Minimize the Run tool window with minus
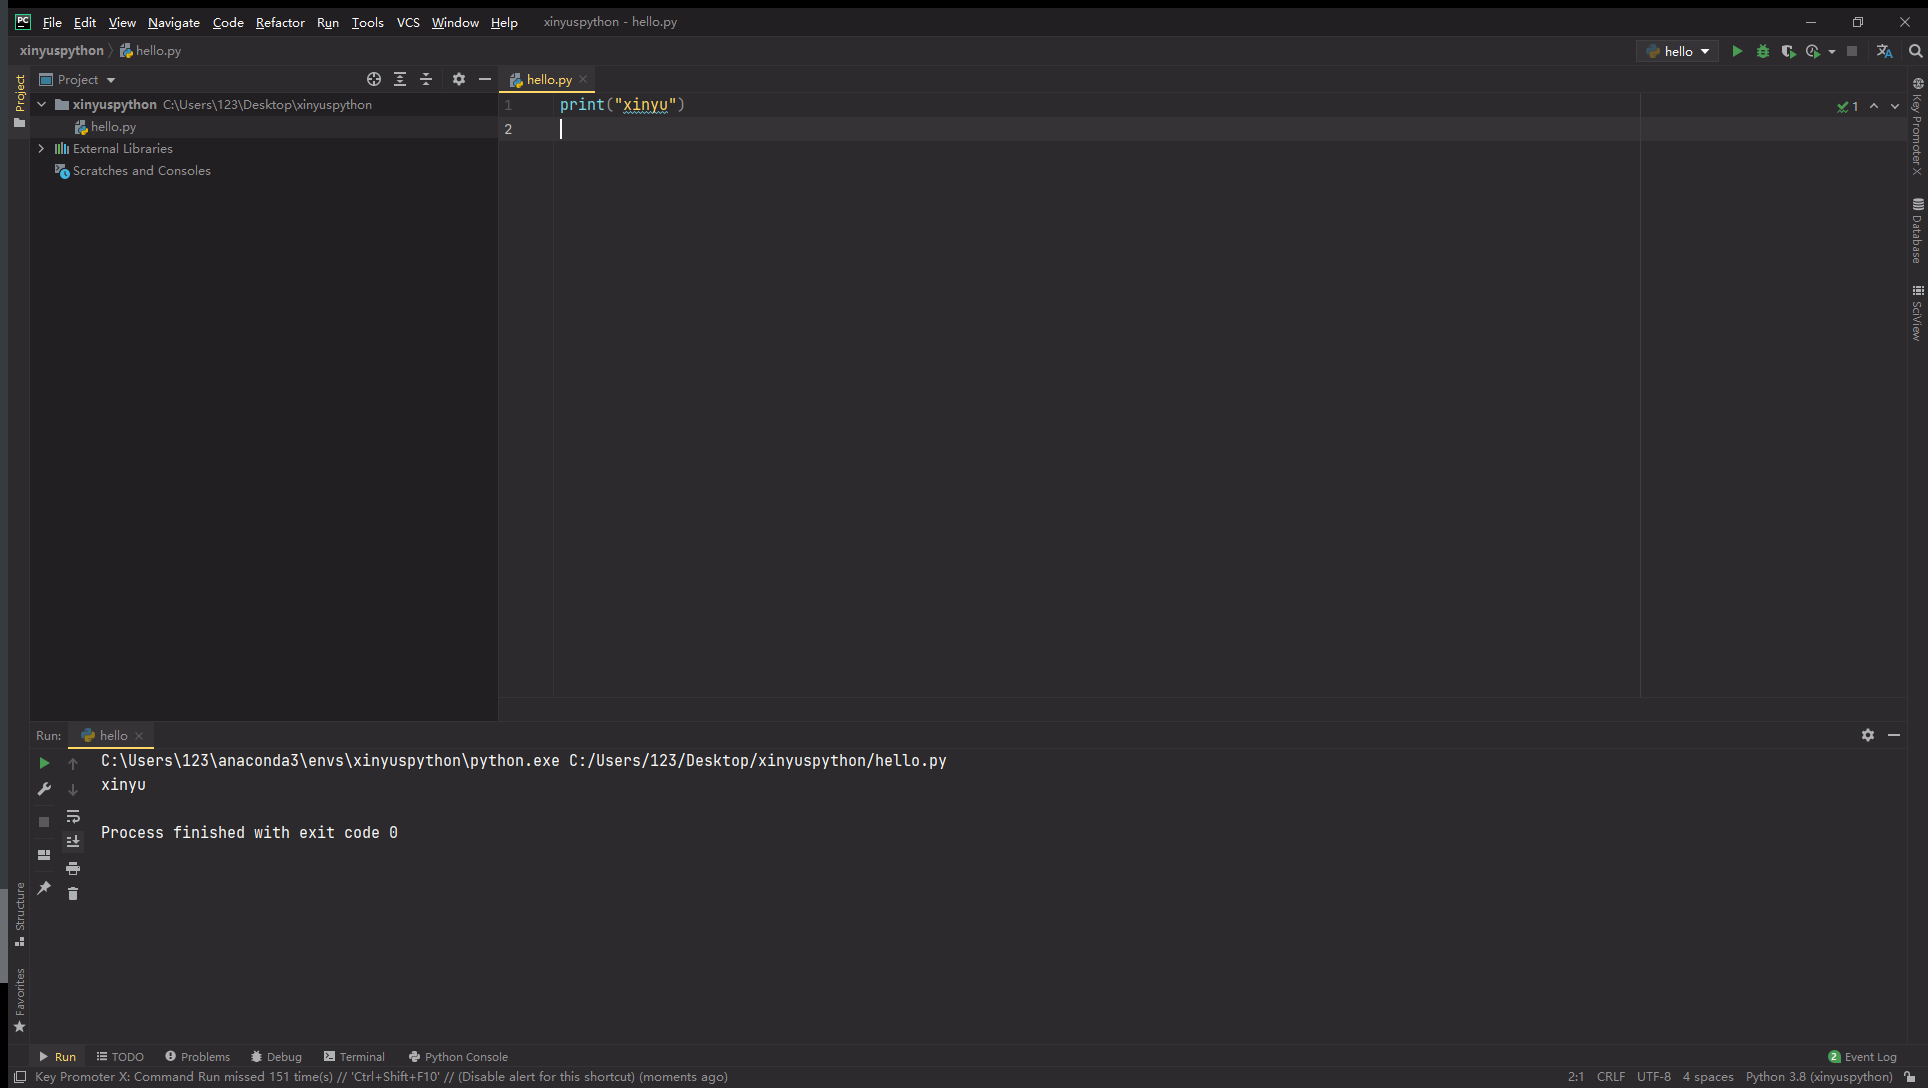Screen dimensions: 1928x1088 pyautogui.click(x=1894, y=735)
